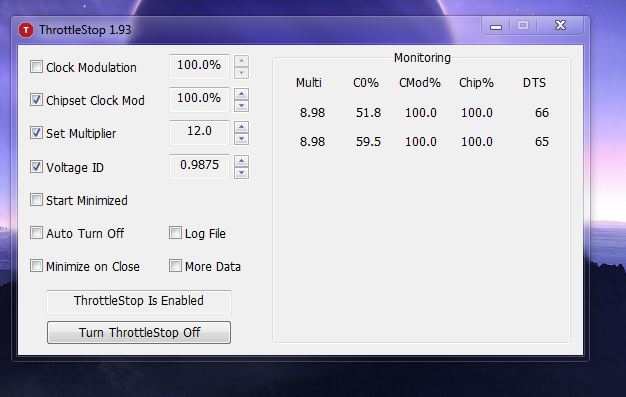The image size is (626, 397).
Task: Lower the Voltage ID value down arrow
Action: click(241, 173)
